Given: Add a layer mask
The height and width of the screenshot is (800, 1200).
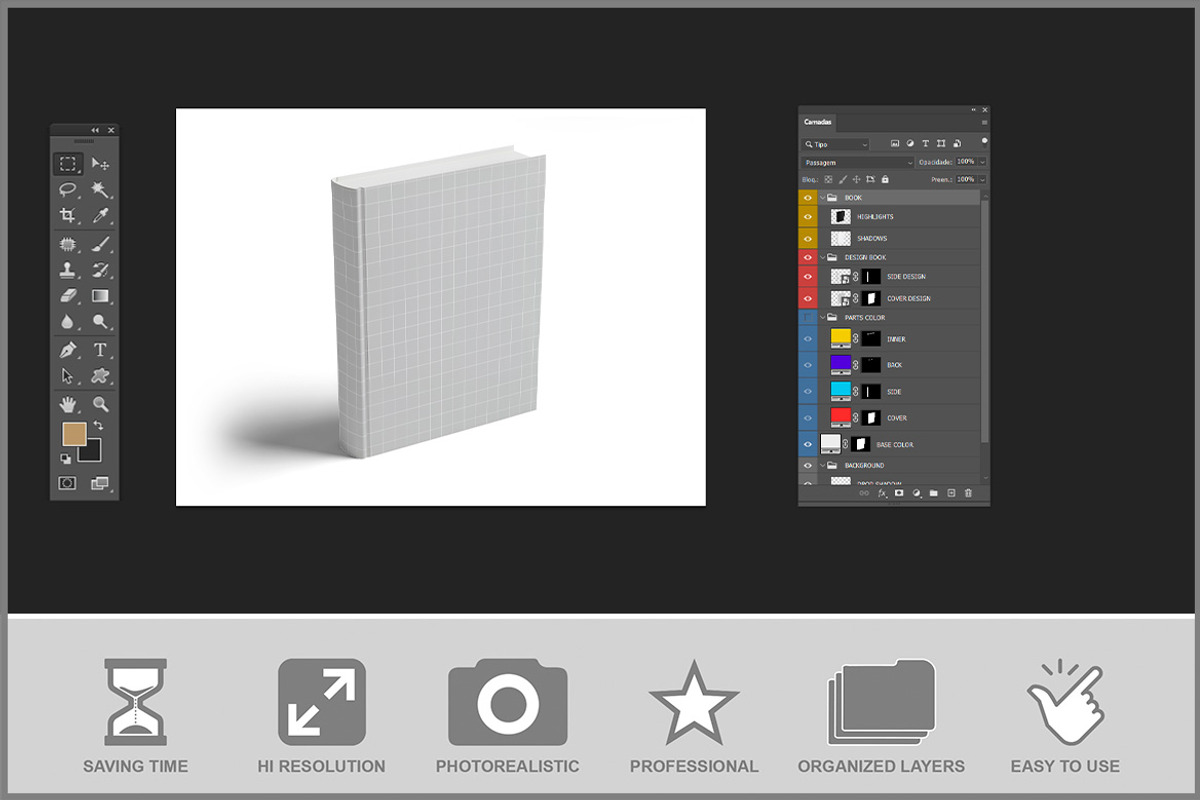Looking at the screenshot, I should pos(899,493).
